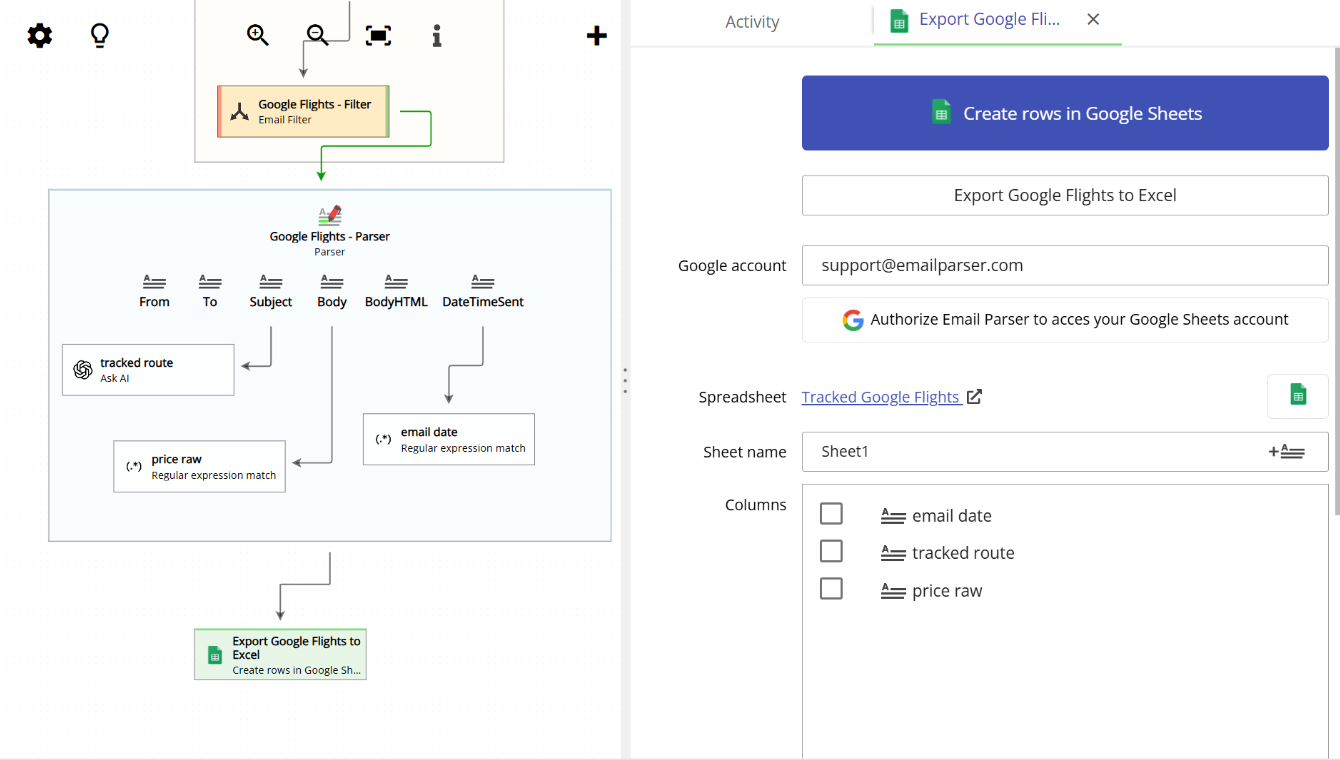
Task: Click the lightbulb hints icon
Action: click(x=99, y=34)
